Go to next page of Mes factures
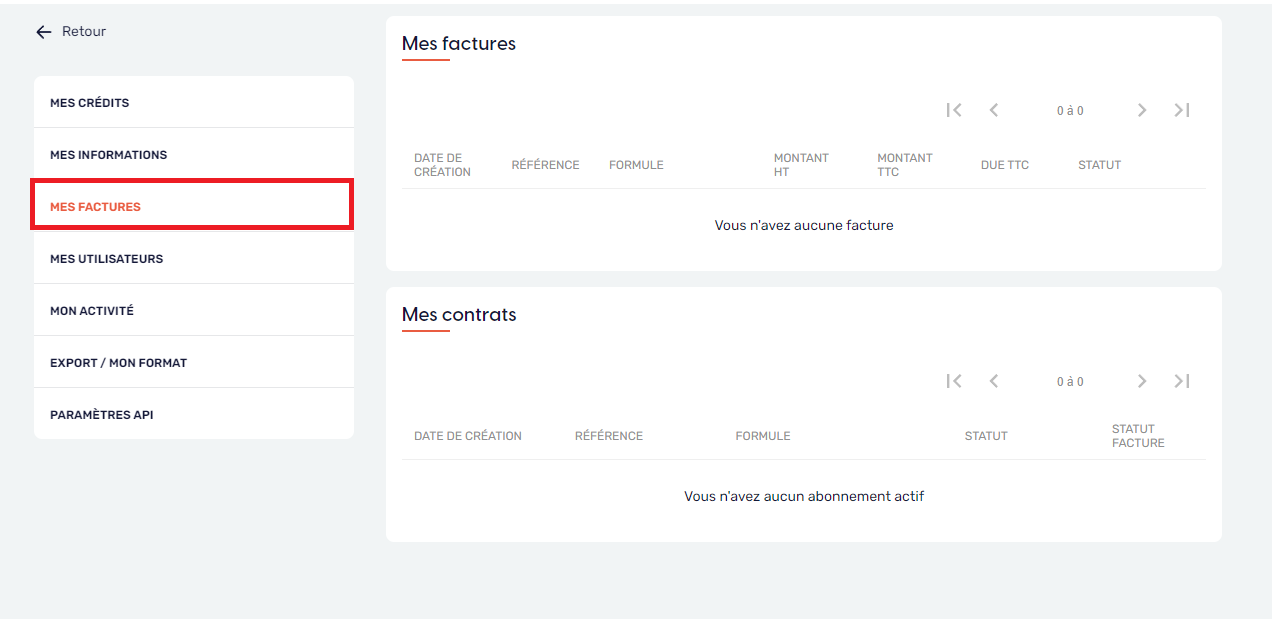The width and height of the screenshot is (1272, 619). 1142,110
